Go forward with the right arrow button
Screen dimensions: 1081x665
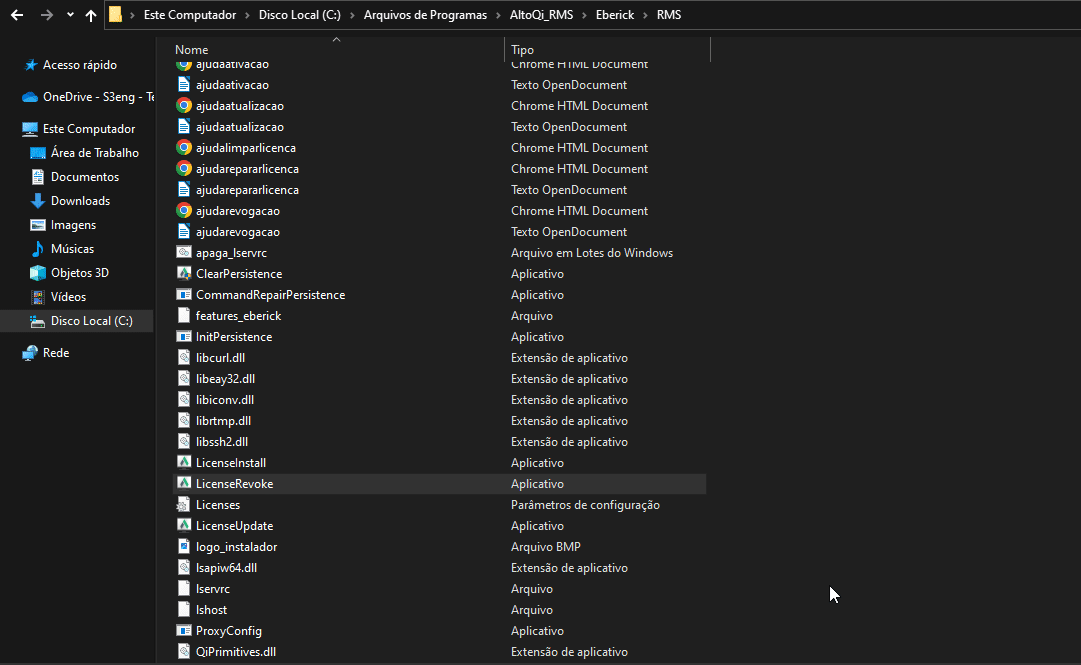pos(46,14)
